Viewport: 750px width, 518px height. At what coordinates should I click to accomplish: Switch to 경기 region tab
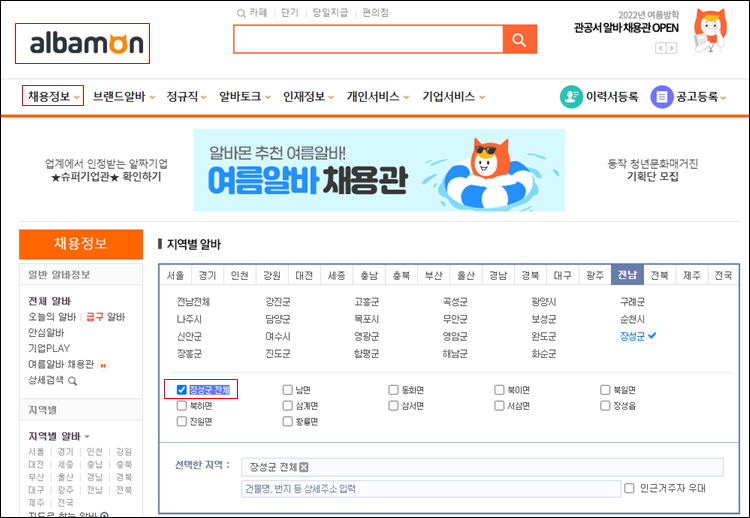[x=208, y=275]
